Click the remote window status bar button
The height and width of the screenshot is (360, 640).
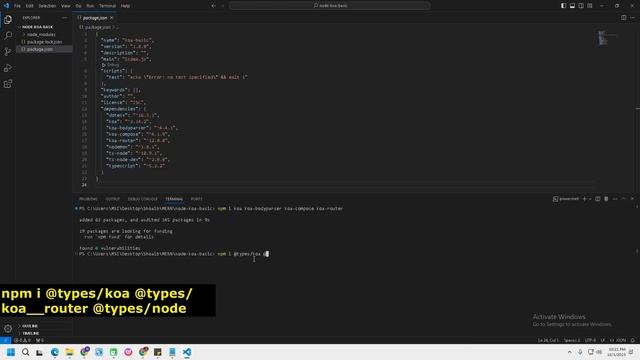pos(5,340)
